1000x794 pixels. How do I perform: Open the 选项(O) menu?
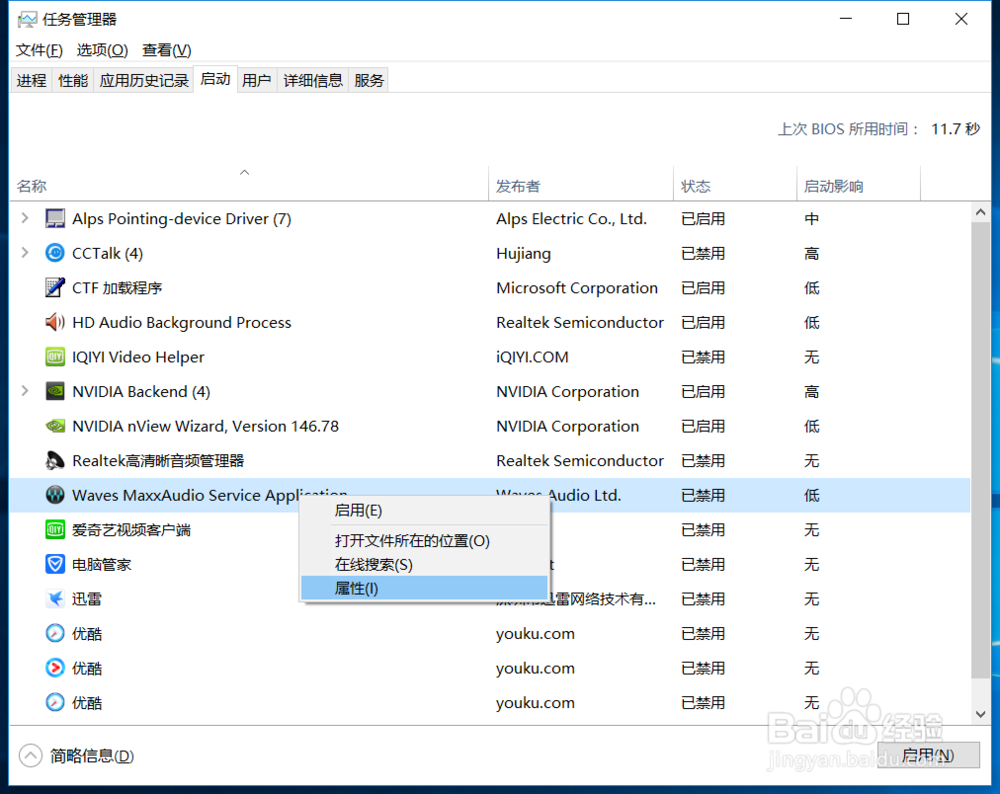[102, 50]
